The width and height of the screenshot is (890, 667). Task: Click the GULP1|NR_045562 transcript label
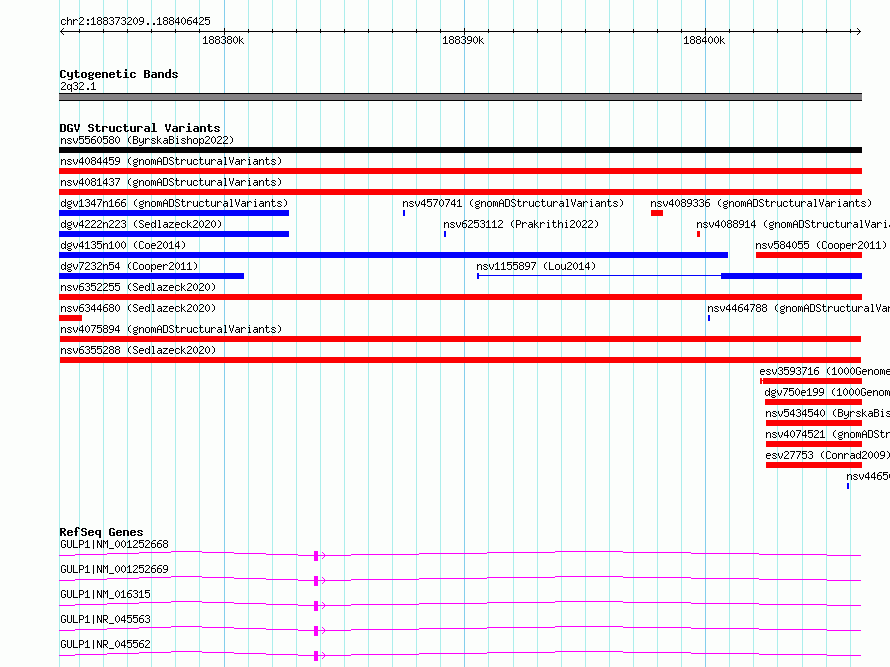(x=105, y=644)
